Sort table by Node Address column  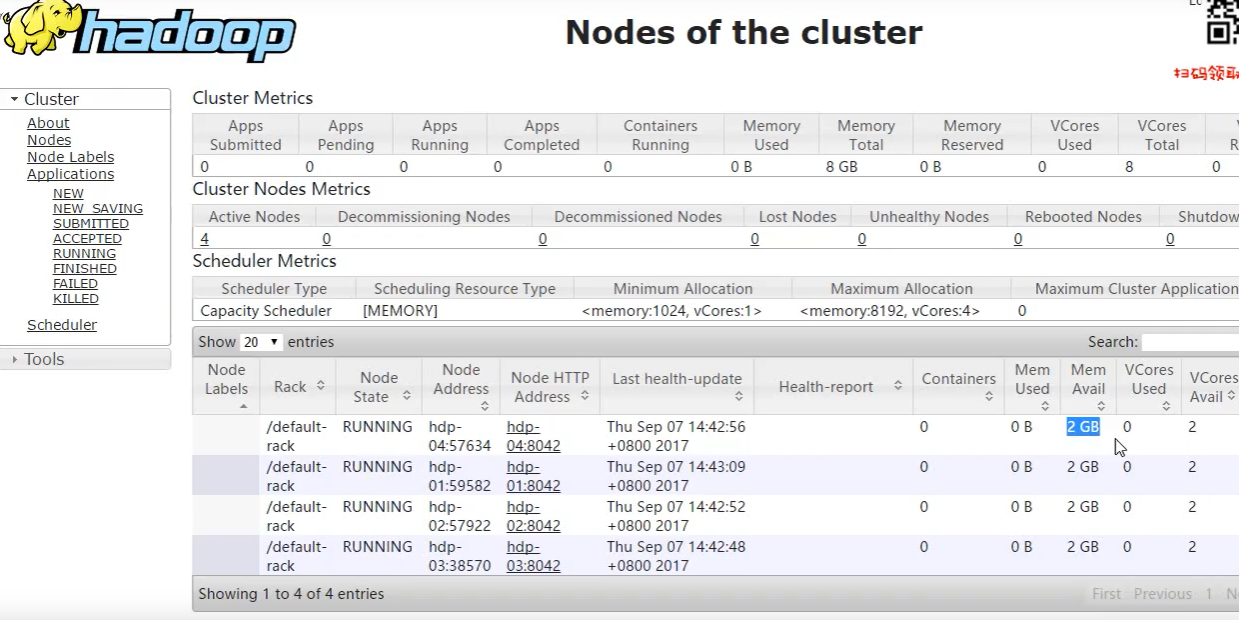(x=461, y=386)
